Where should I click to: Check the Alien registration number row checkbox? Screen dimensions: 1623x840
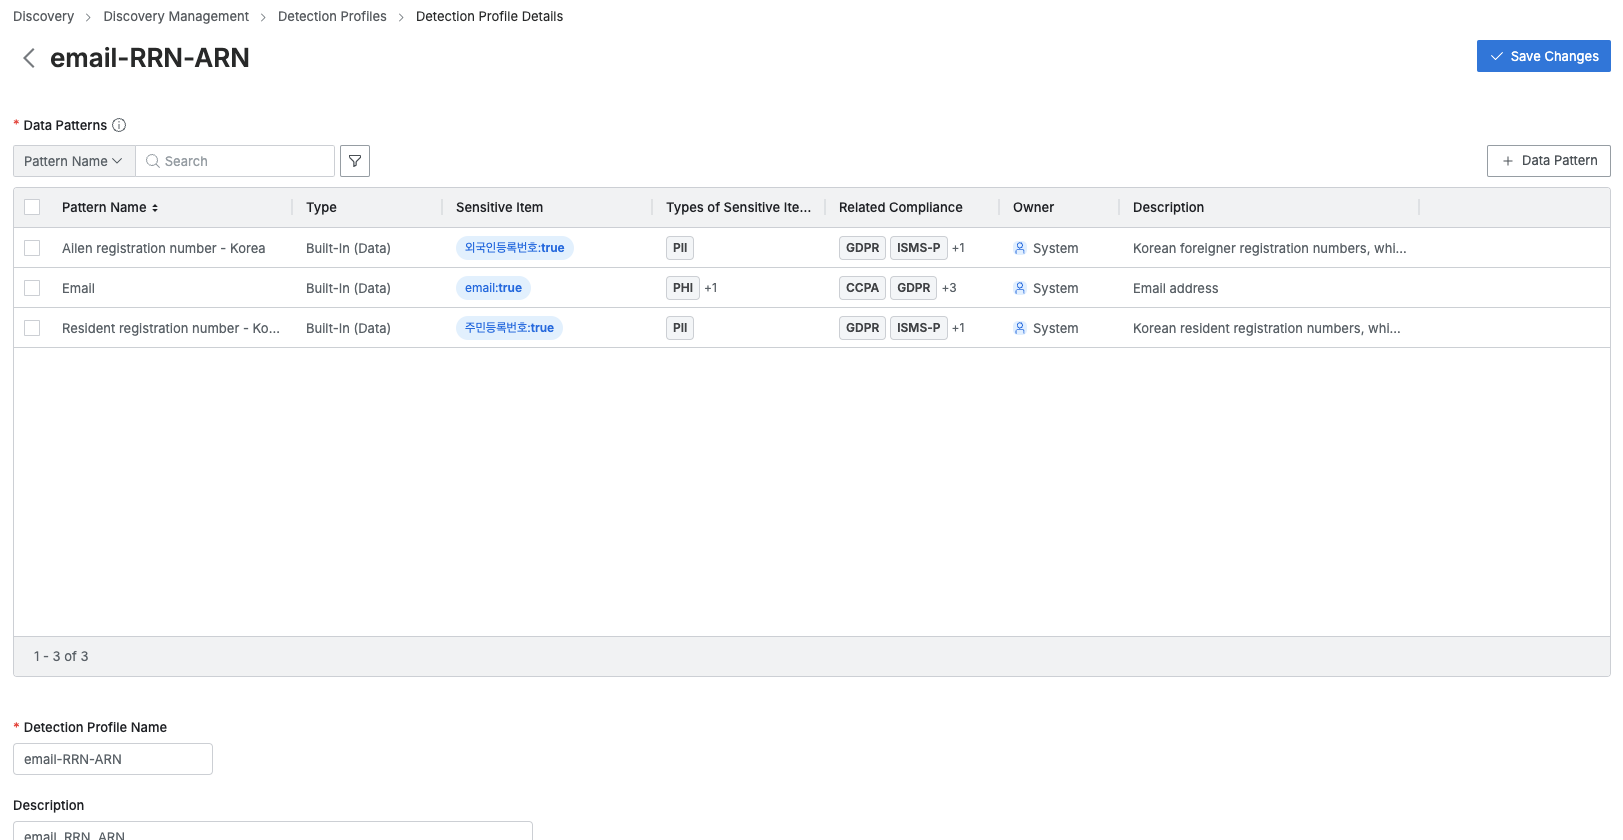32,248
